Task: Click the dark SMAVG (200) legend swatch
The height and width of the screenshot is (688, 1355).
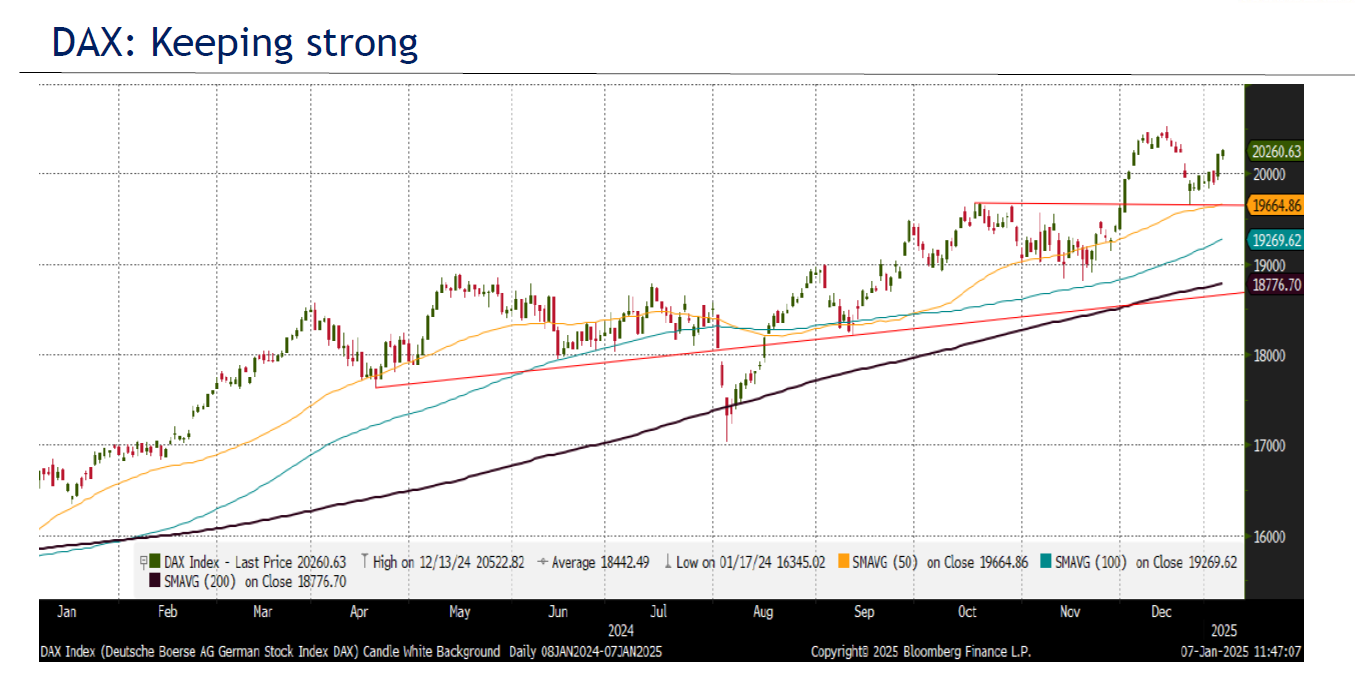Action: (154, 580)
